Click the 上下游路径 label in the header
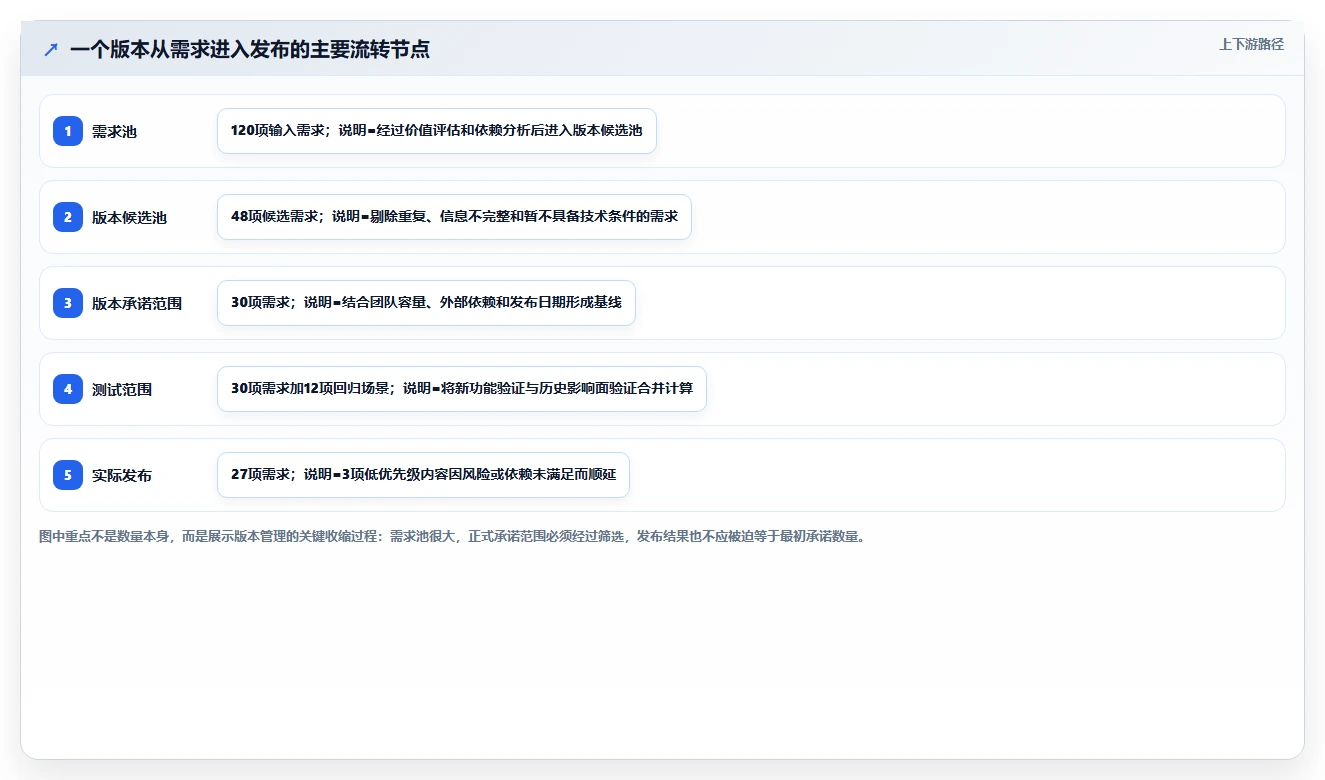The height and width of the screenshot is (780, 1325). (1251, 44)
